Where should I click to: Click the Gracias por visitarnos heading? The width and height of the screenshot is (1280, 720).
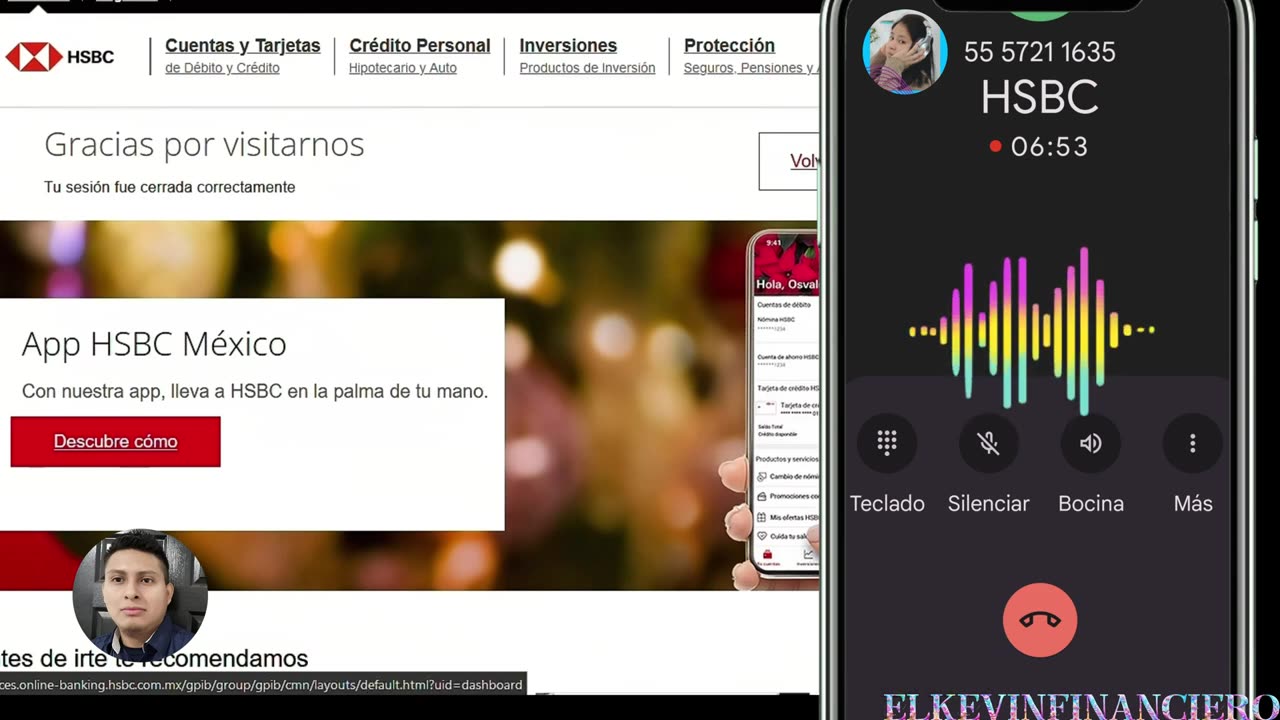pos(204,145)
